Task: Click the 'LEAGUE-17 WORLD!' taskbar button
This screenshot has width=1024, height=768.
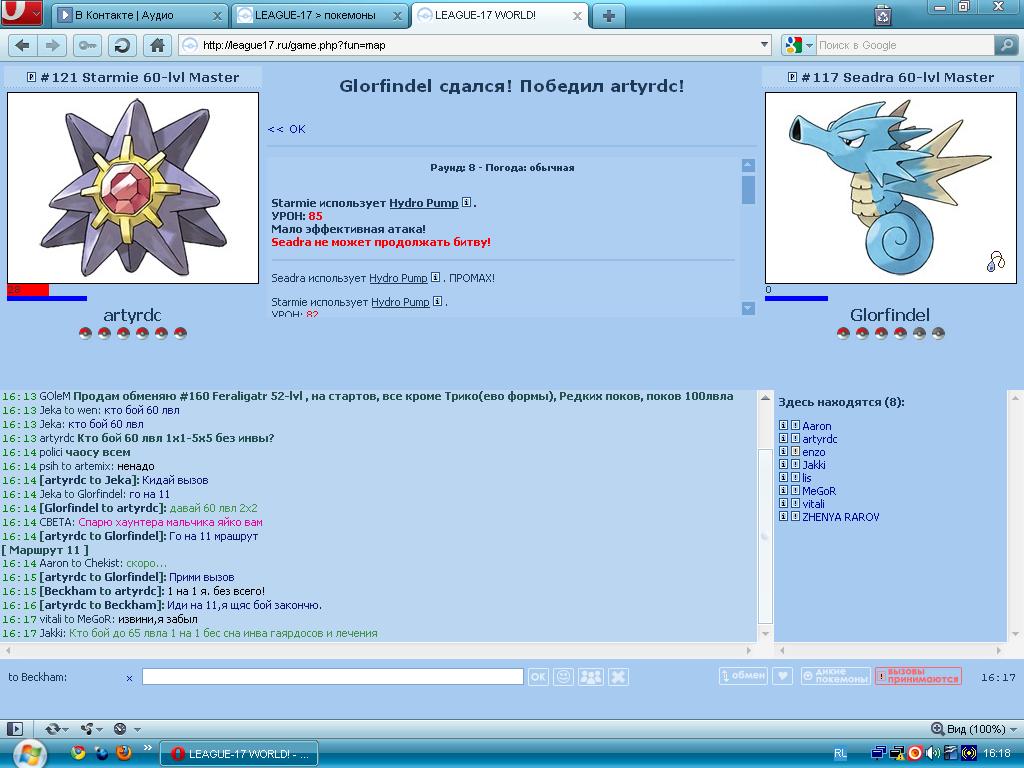Action: (x=239, y=754)
